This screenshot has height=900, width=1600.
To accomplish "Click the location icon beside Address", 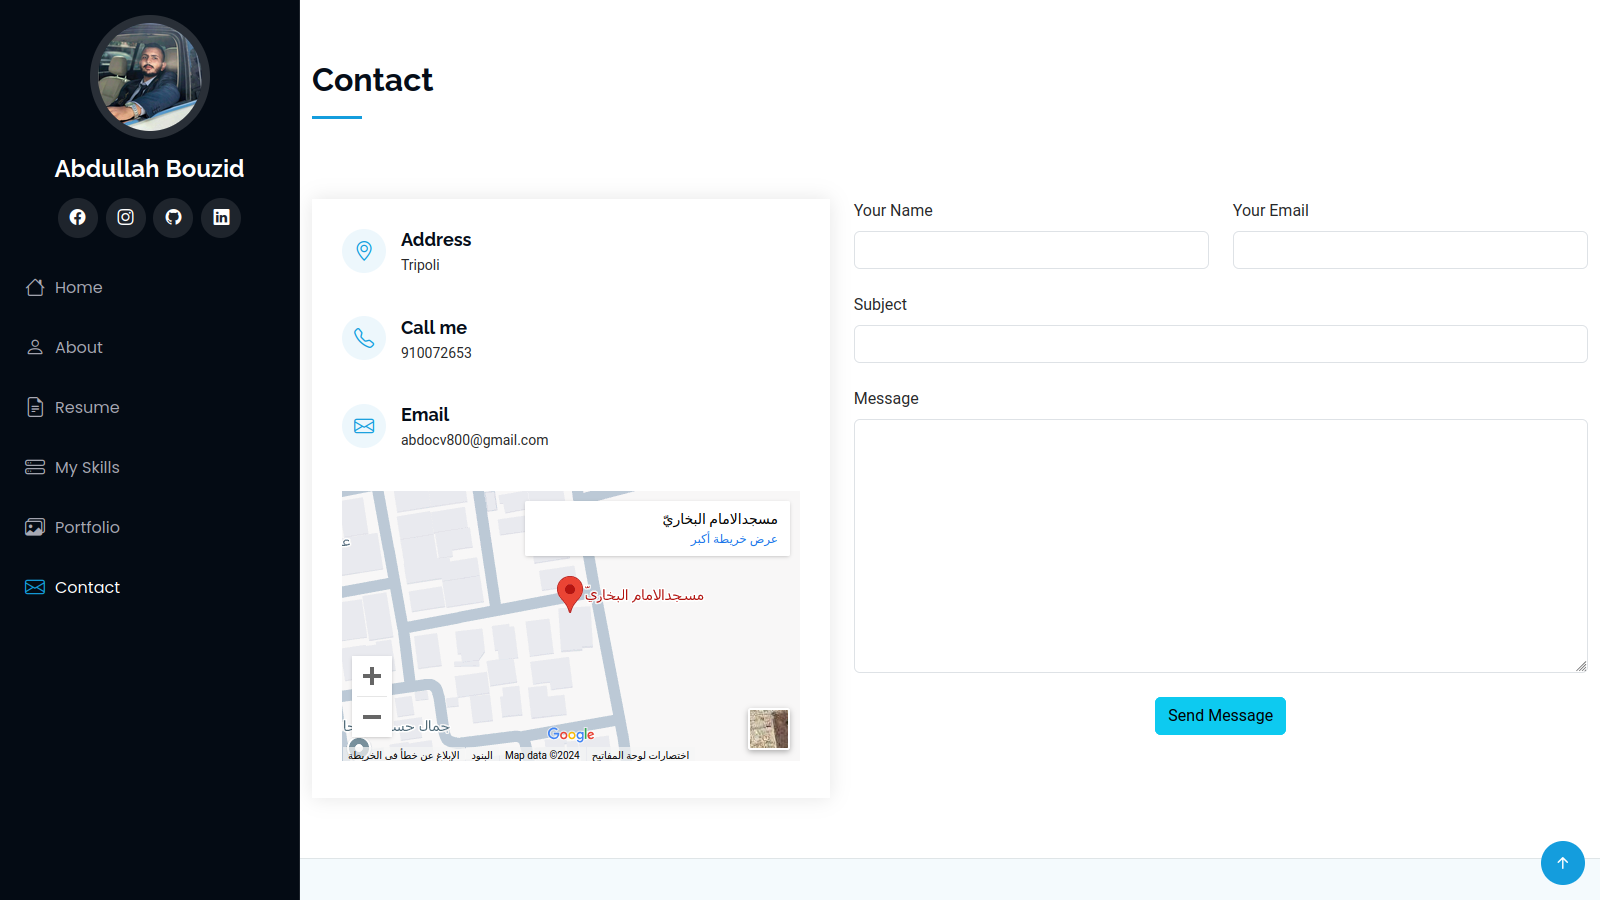I will (364, 251).
